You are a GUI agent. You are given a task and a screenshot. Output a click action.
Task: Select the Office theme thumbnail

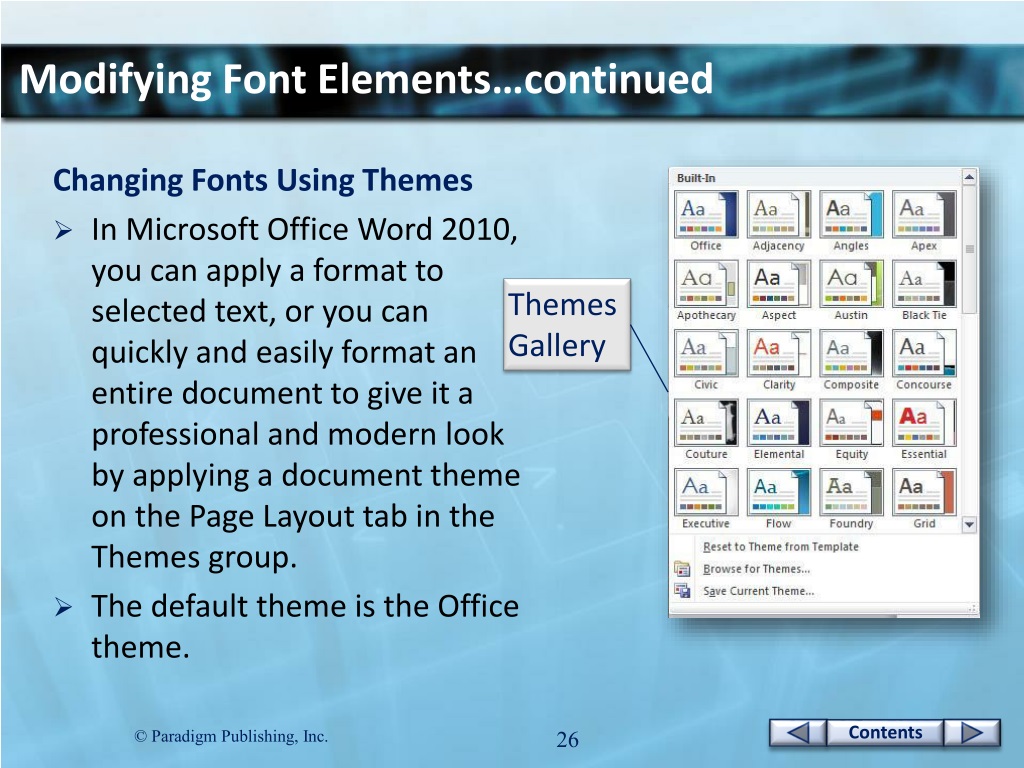pyautogui.click(x=706, y=214)
